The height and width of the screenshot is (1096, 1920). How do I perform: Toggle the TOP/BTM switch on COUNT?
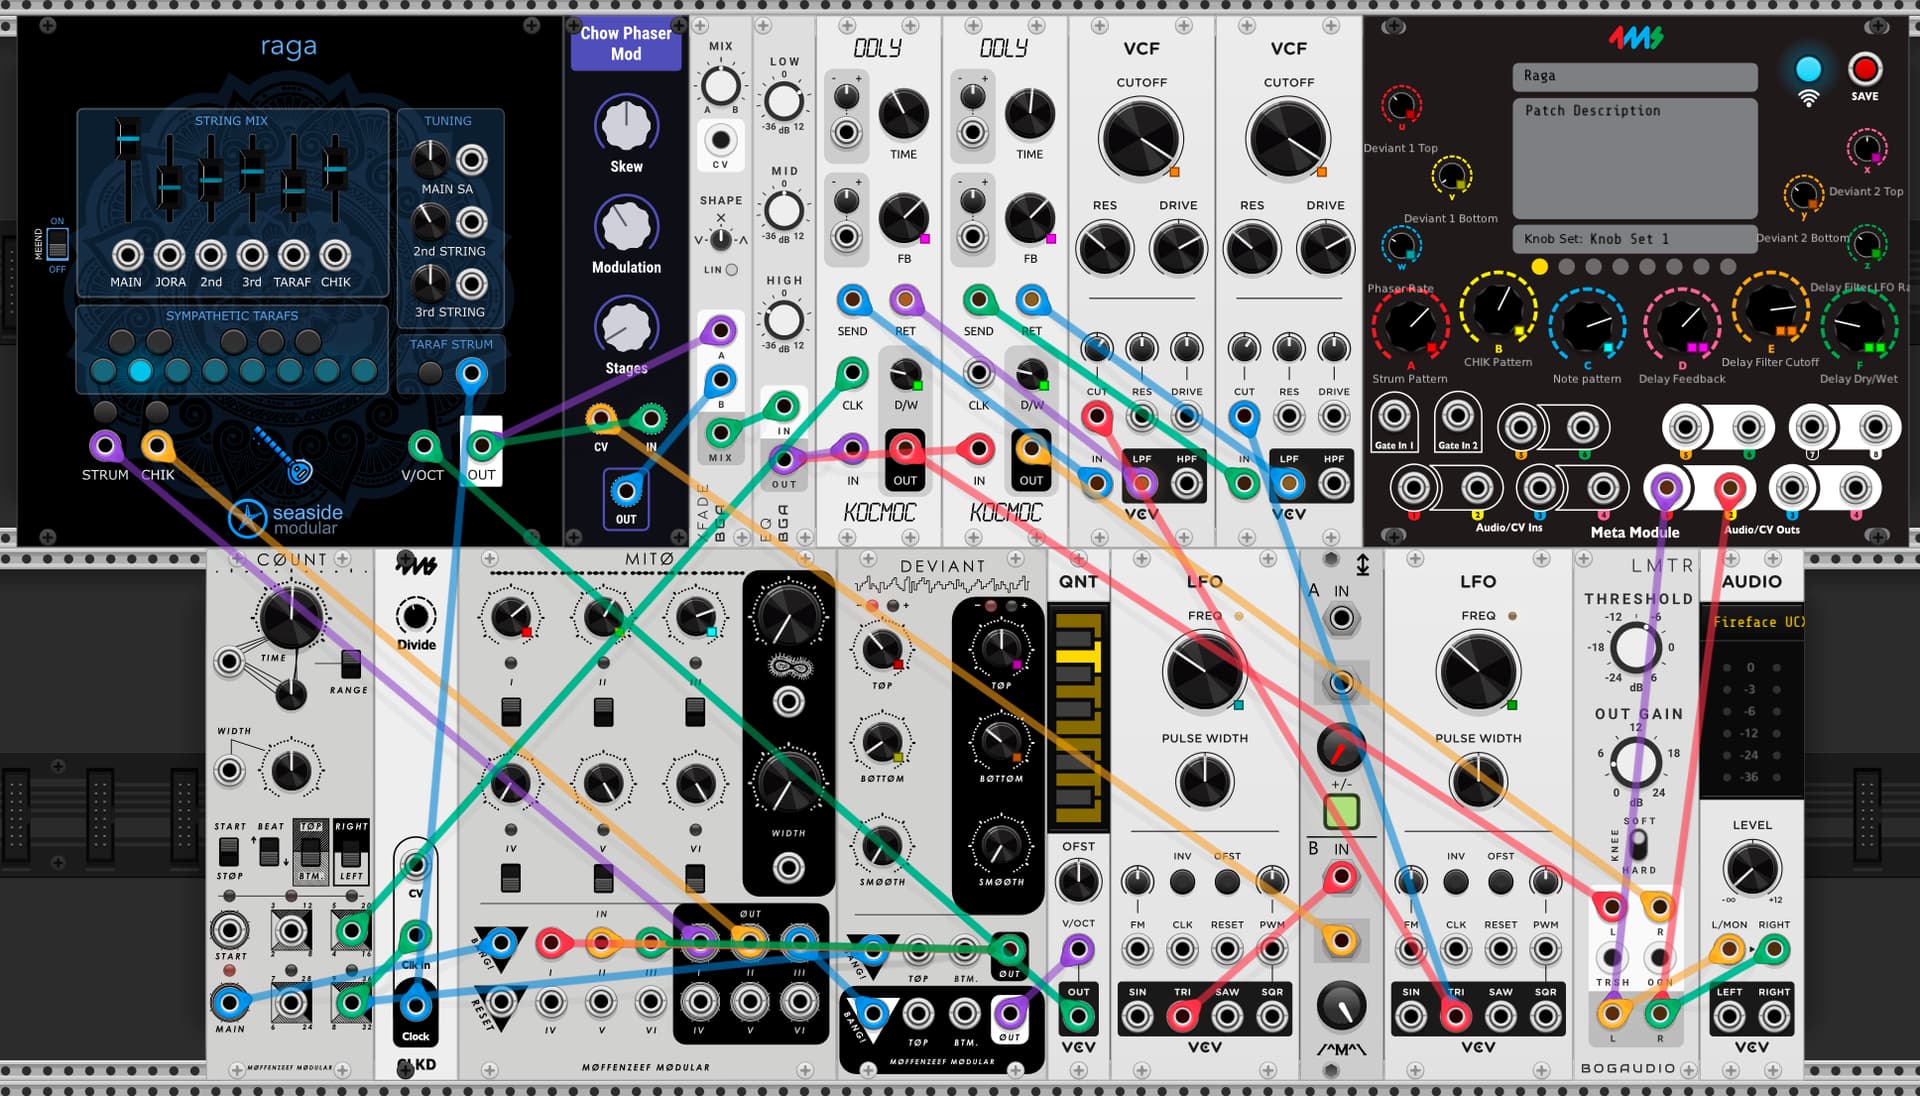[x=311, y=852]
